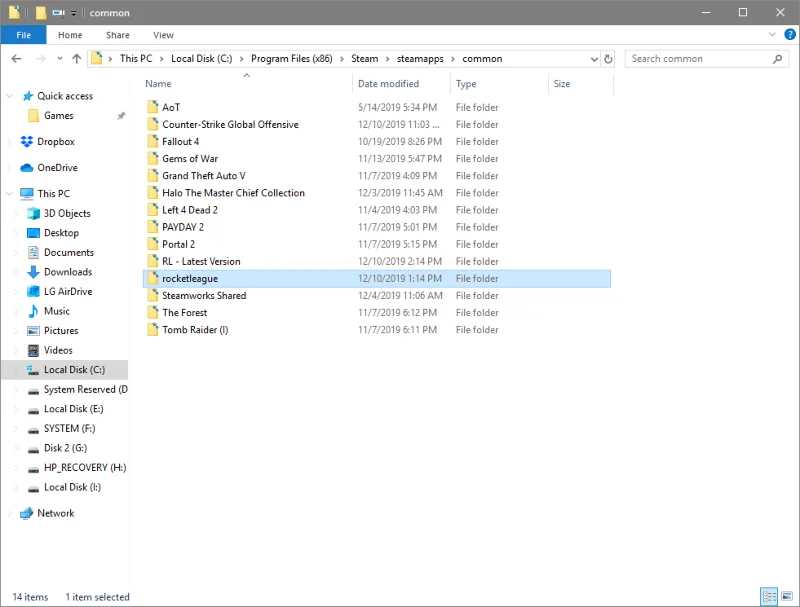
Task: Open SYSTEM (F:) drive in sidebar
Action: (69, 428)
